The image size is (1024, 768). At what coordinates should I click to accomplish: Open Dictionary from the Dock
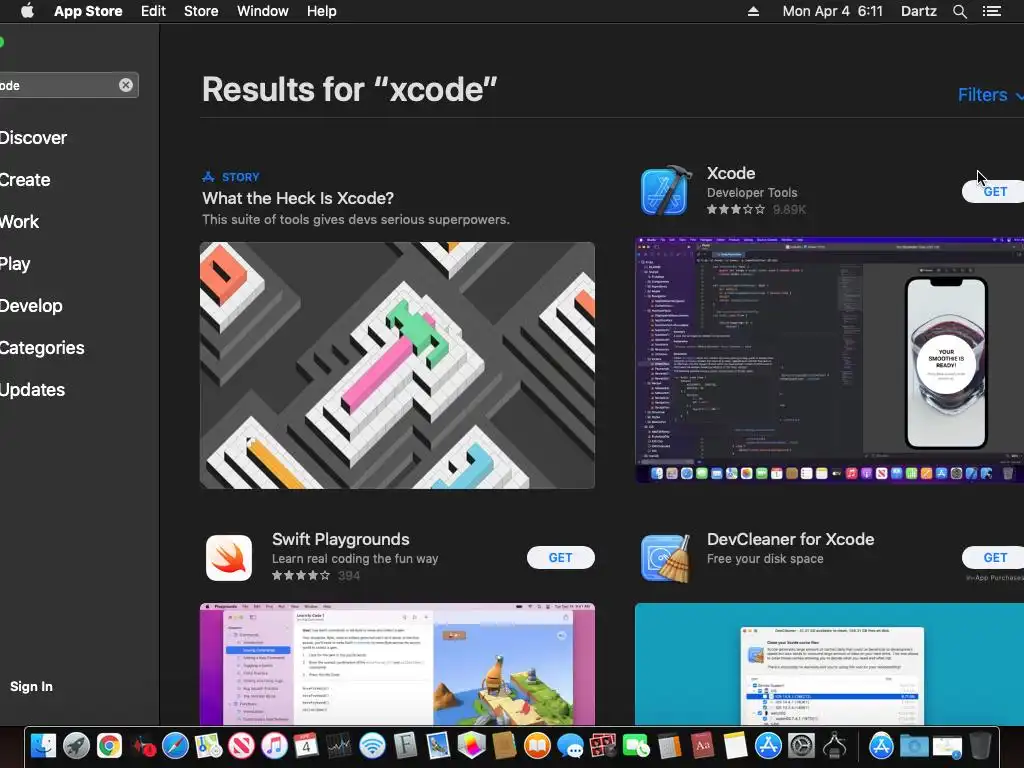click(x=702, y=745)
